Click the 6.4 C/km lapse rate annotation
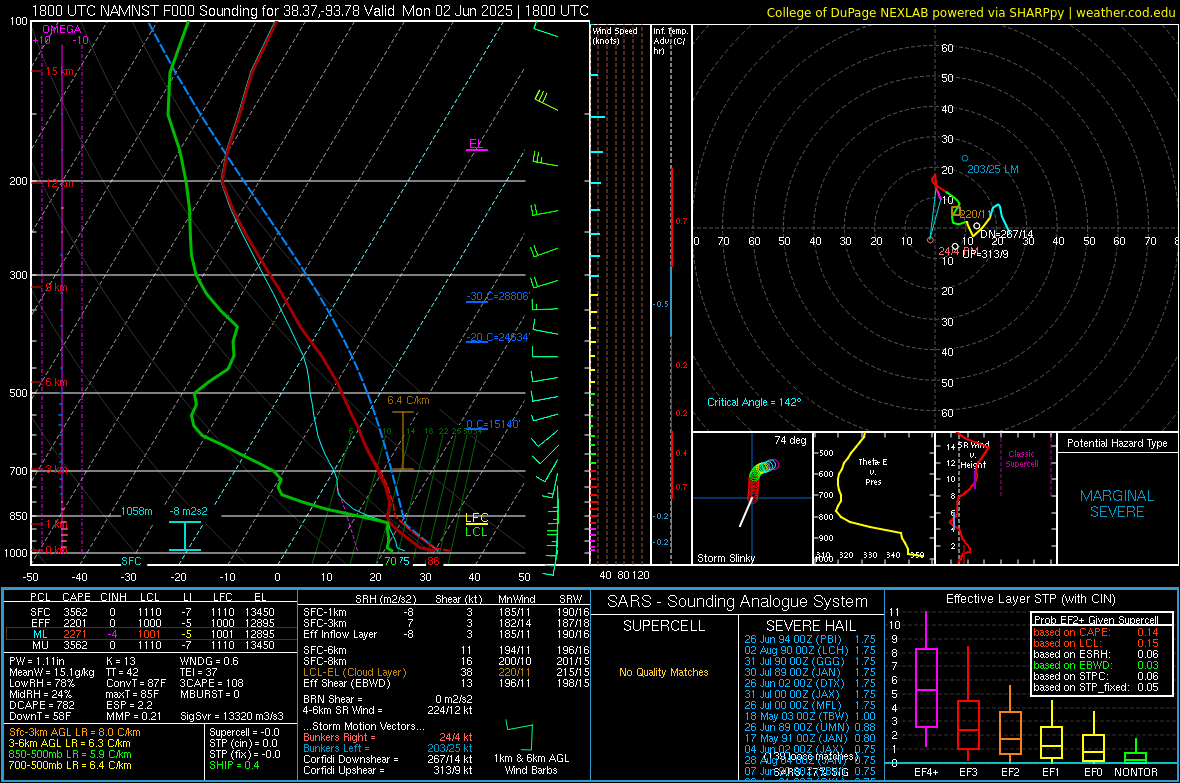1180x783 pixels. (408, 400)
